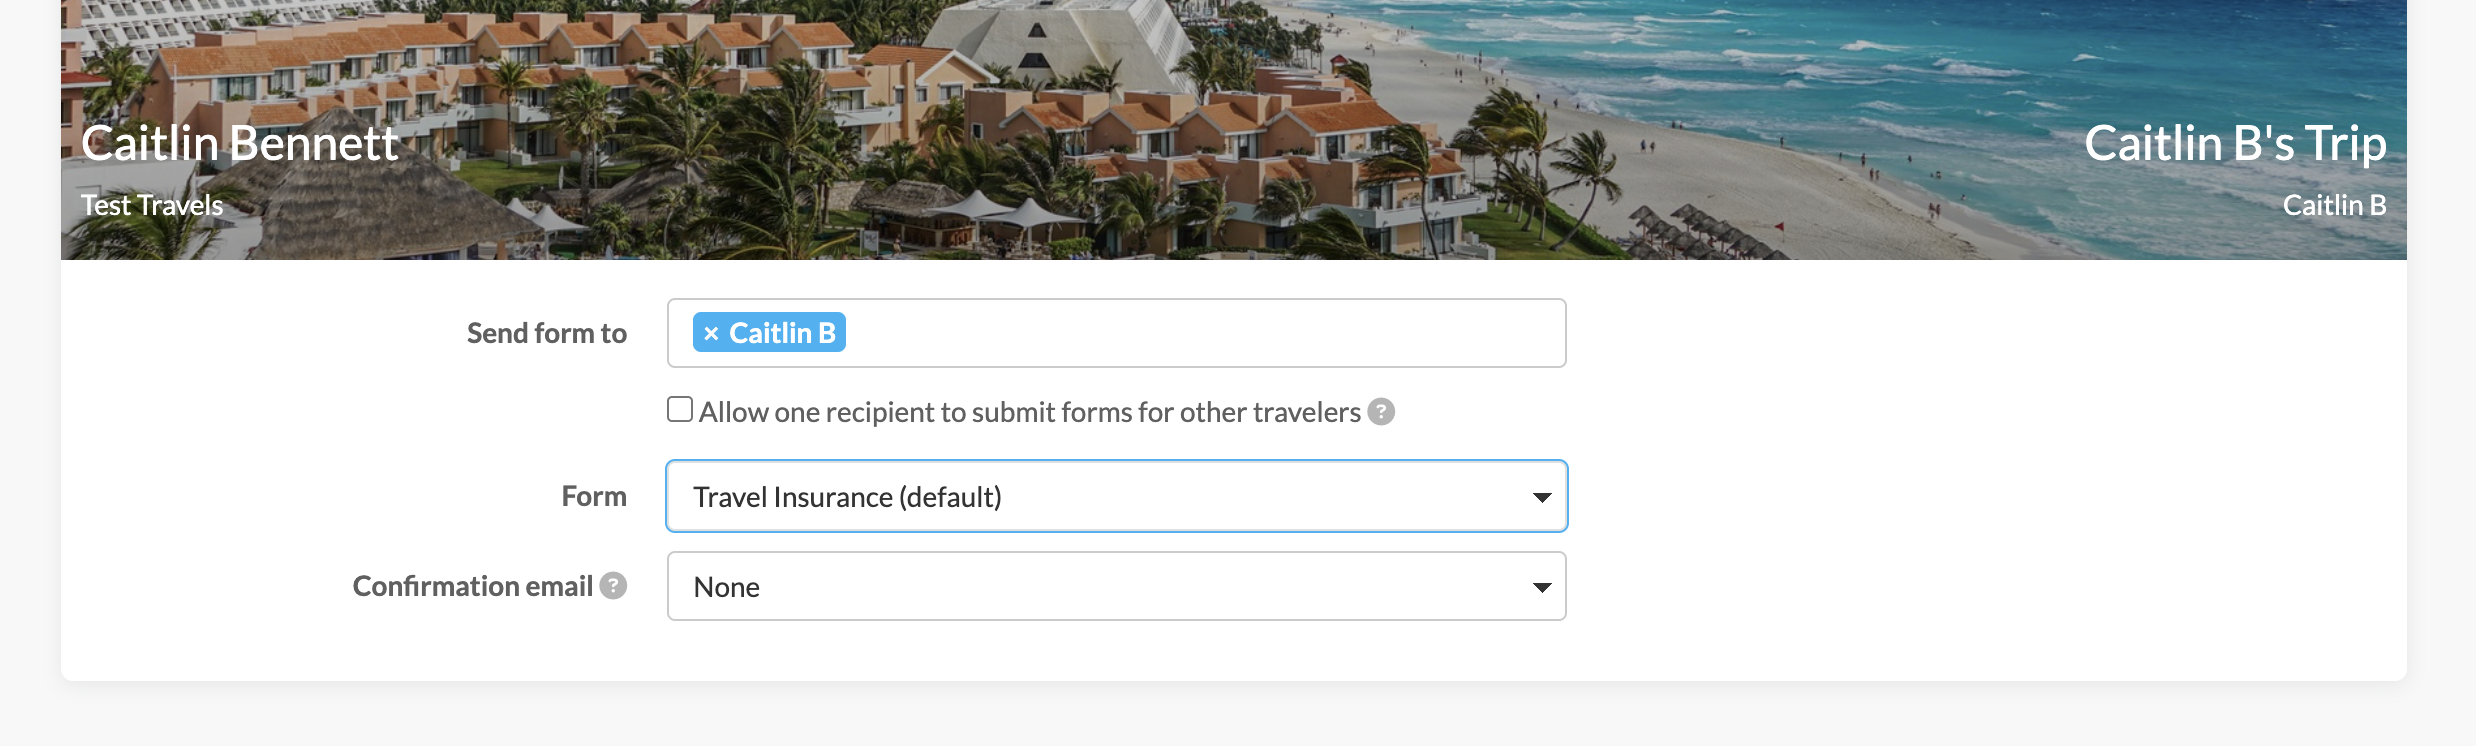Enable allow one recipient checkbox

click(680, 410)
